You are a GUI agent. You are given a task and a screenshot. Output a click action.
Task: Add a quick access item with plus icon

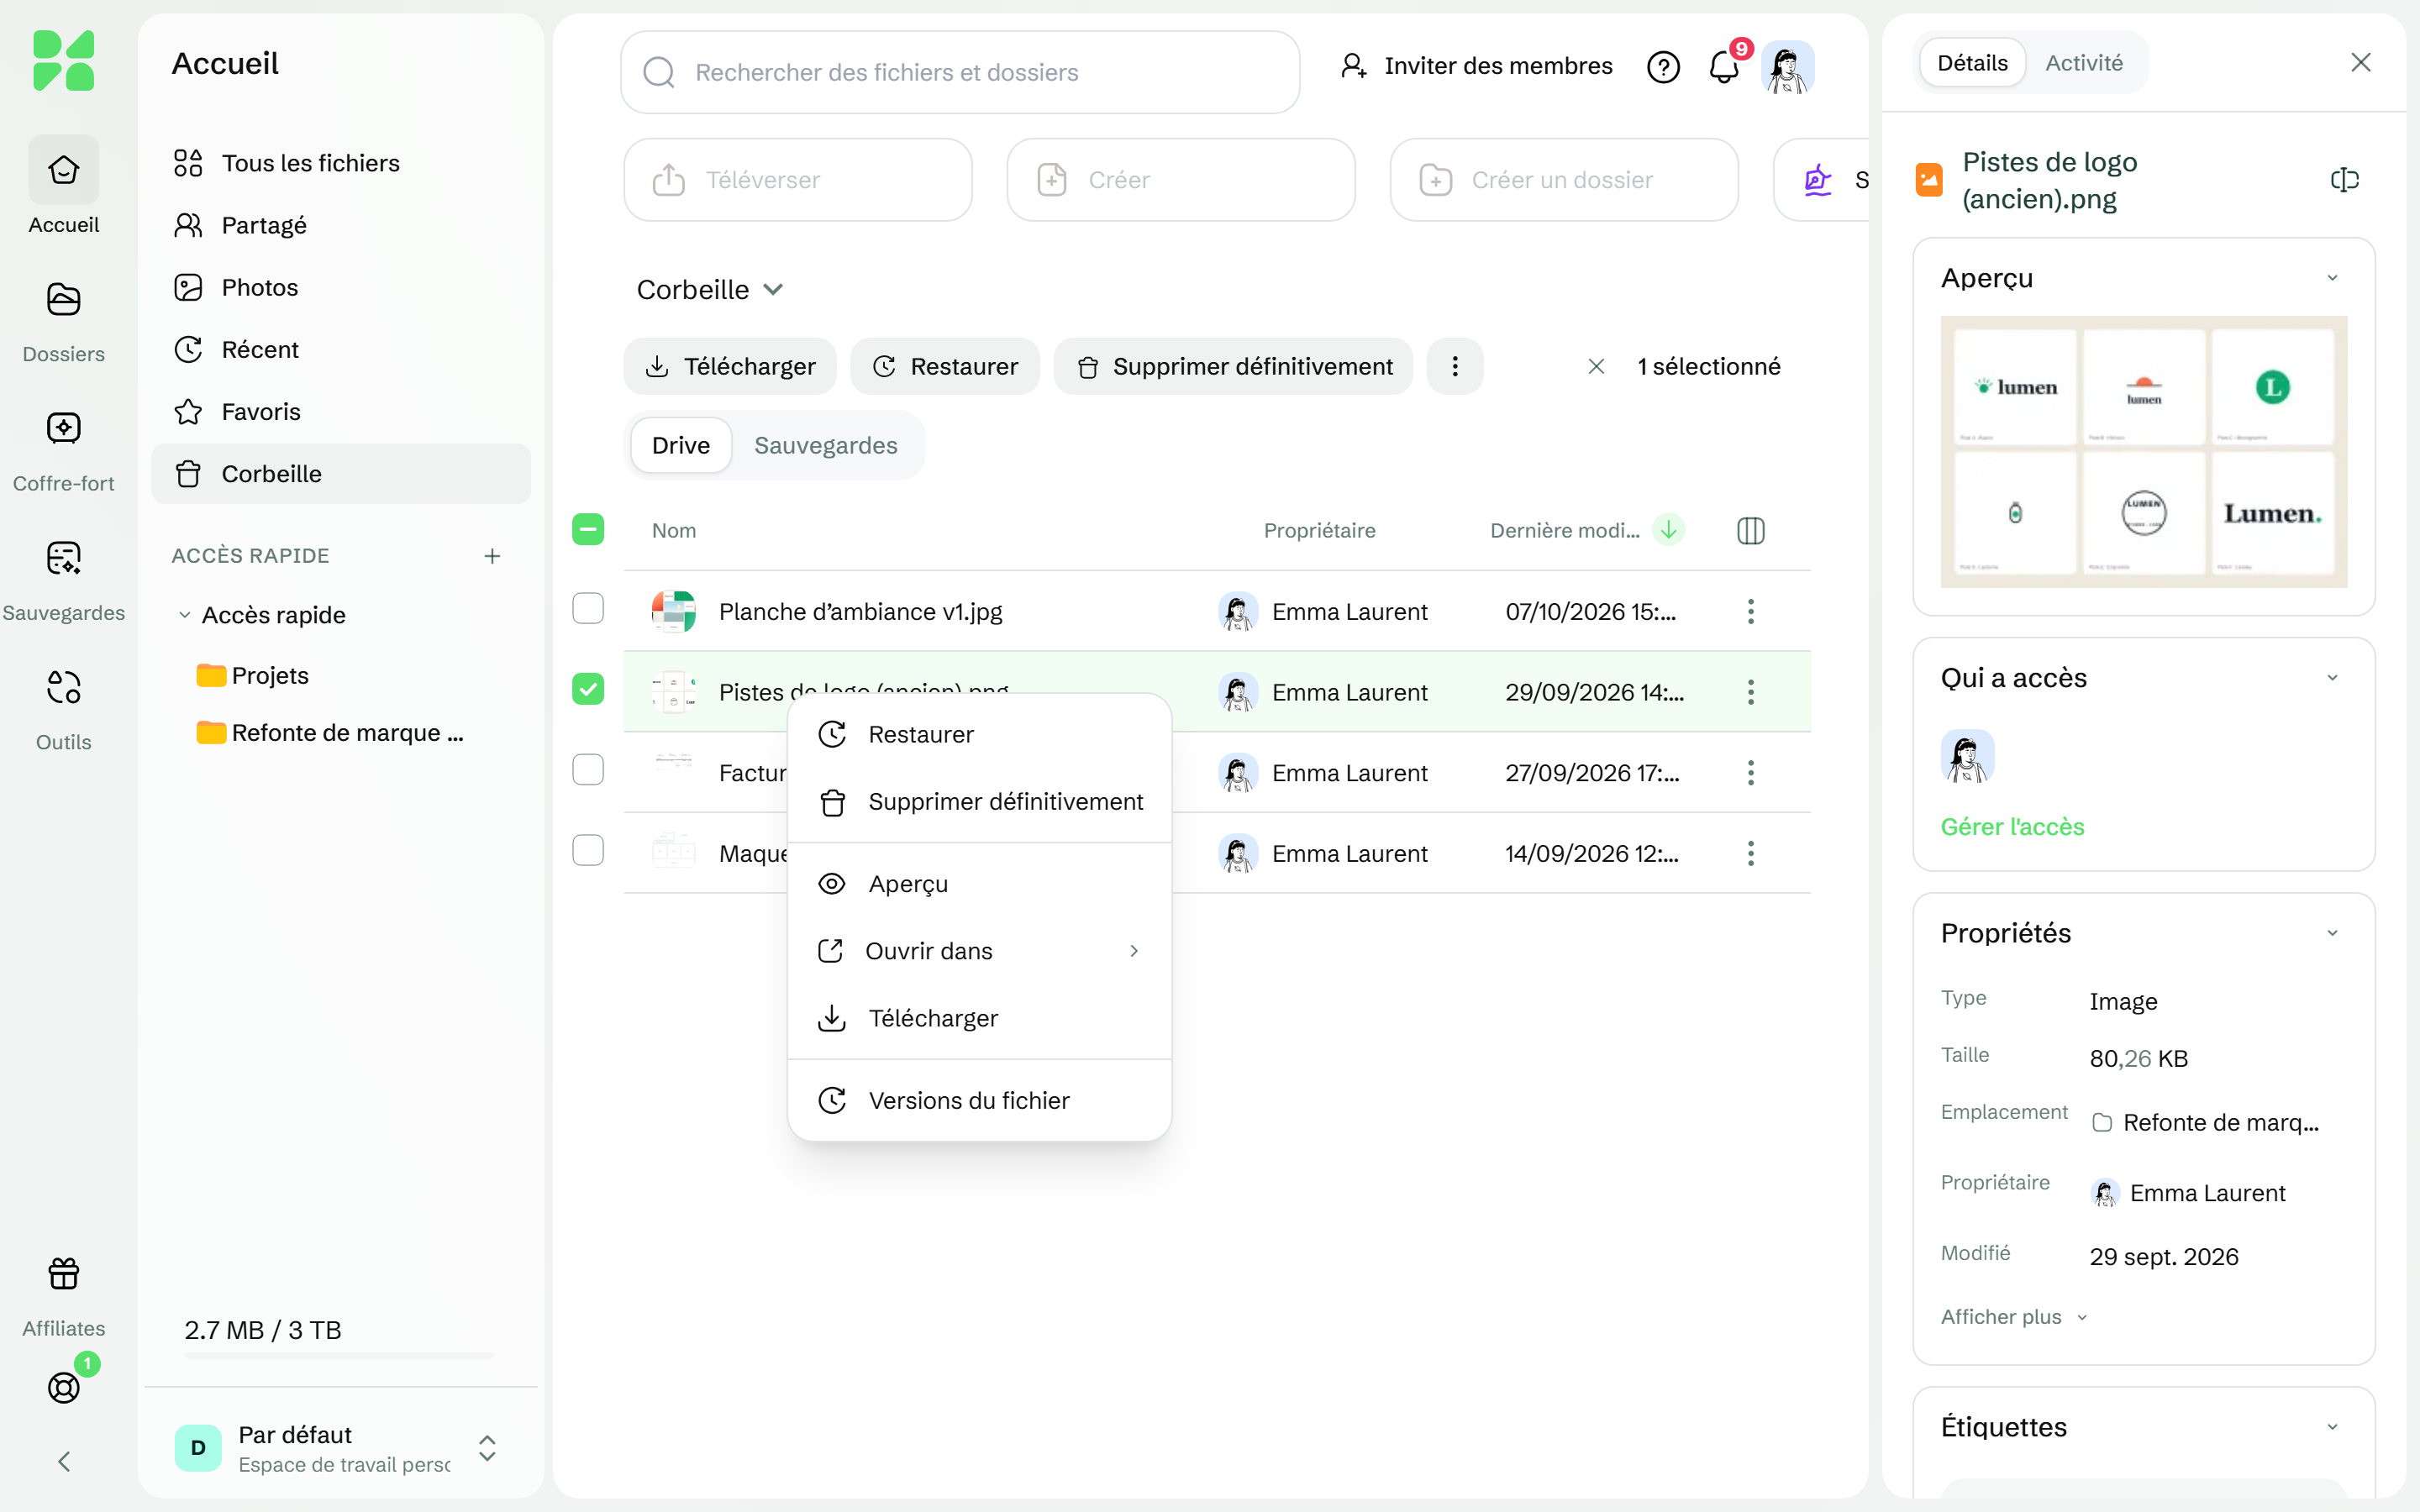pyautogui.click(x=492, y=556)
